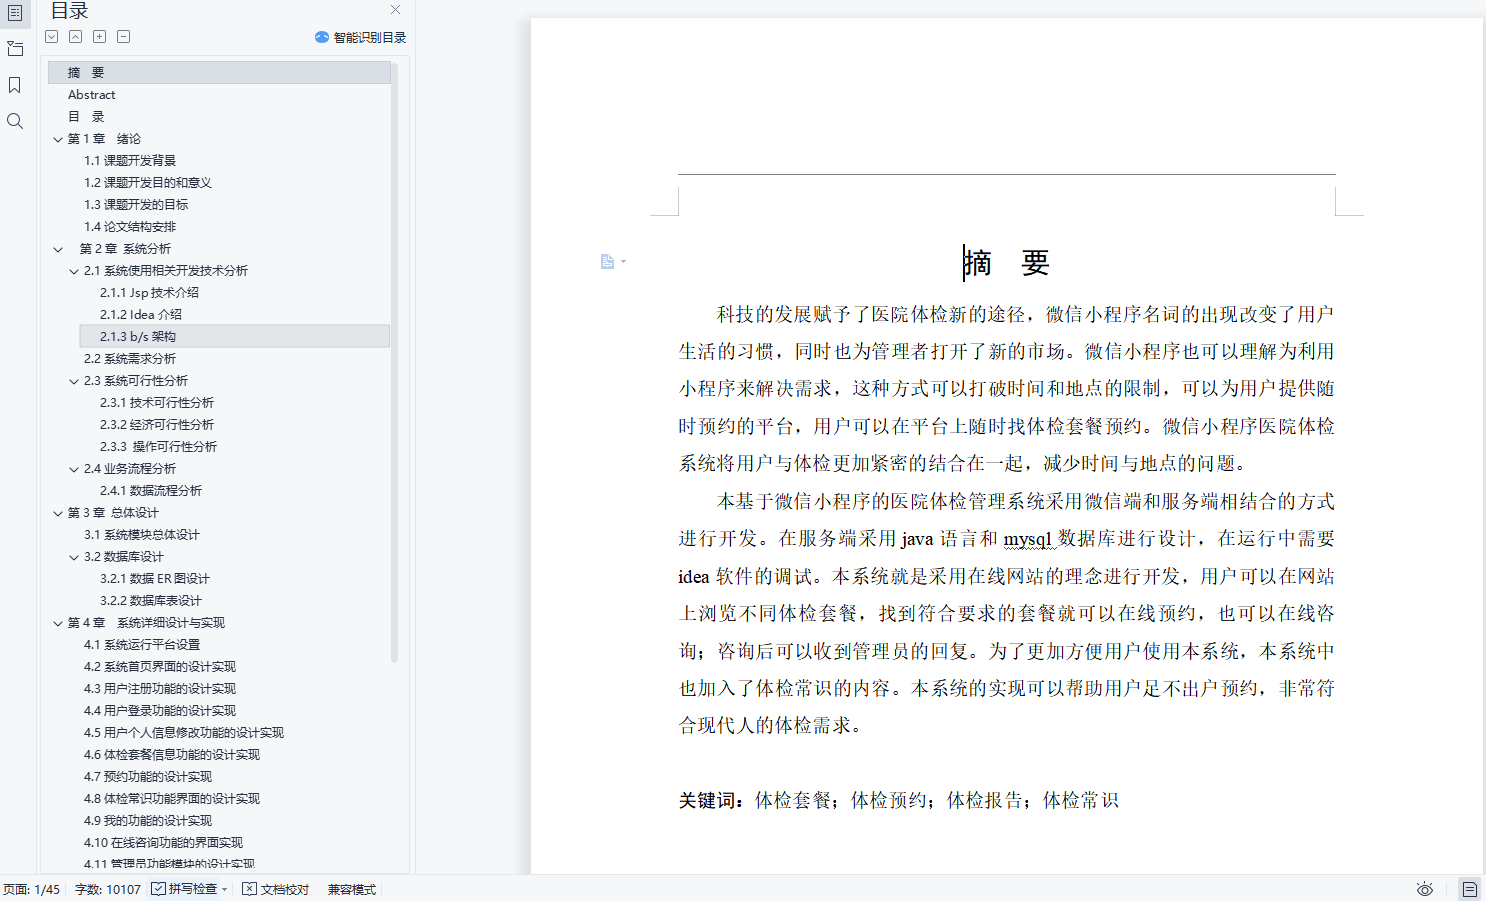Jump to 2.3.2 经济可行性分析
This screenshot has width=1486, height=901.
[x=157, y=425]
